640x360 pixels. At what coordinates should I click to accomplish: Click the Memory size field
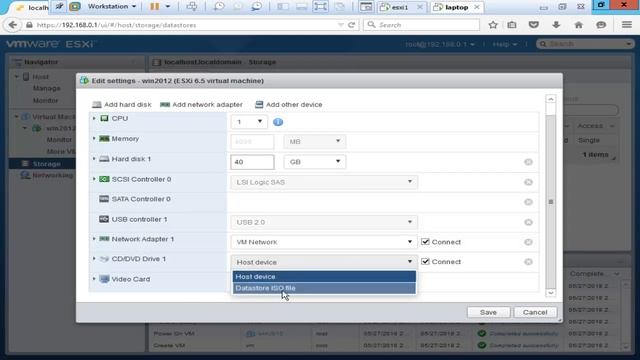[x=252, y=142]
